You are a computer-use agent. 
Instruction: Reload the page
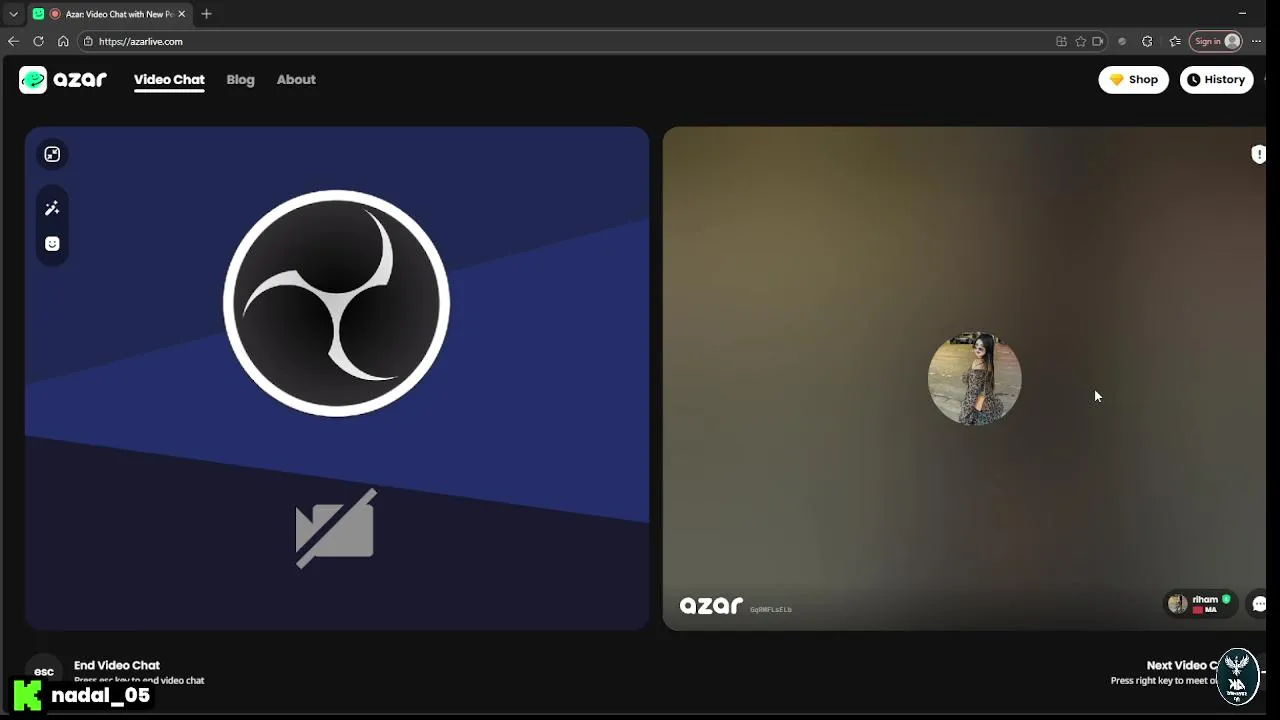(38, 41)
